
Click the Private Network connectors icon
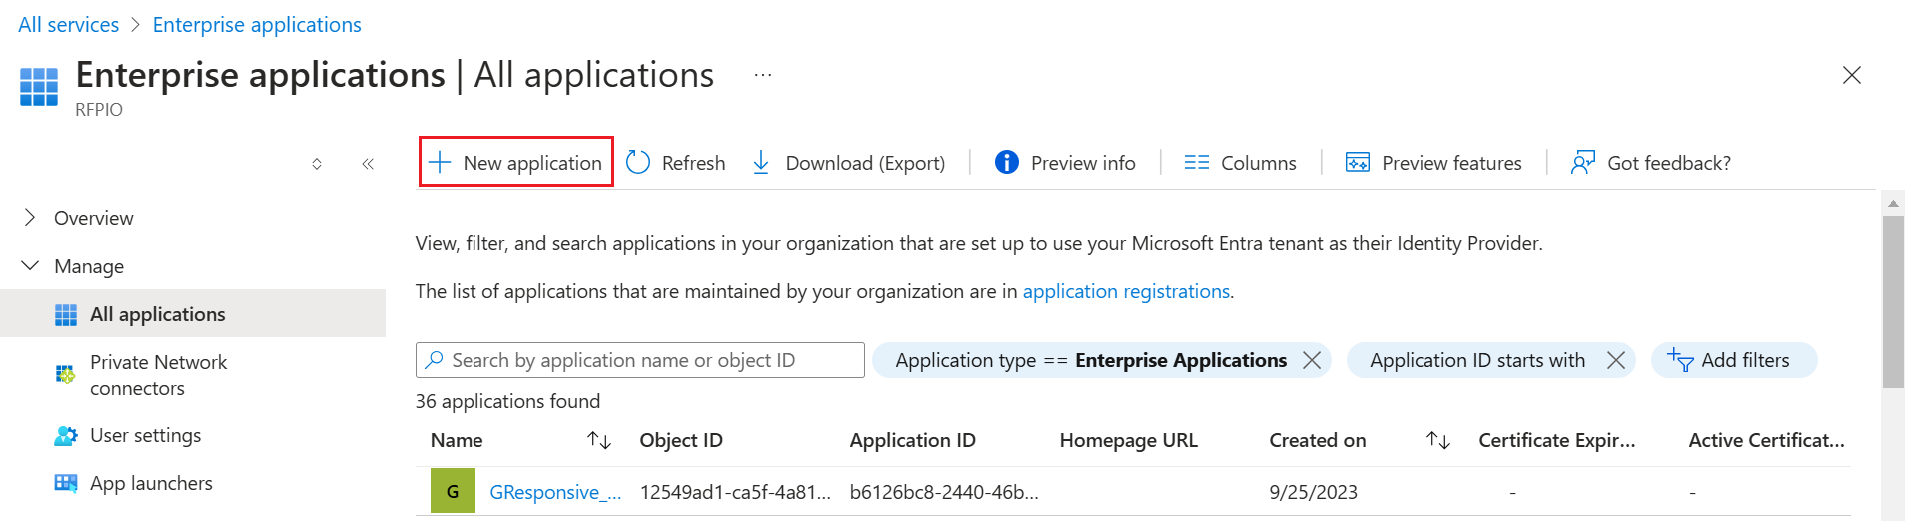pyautogui.click(x=65, y=375)
